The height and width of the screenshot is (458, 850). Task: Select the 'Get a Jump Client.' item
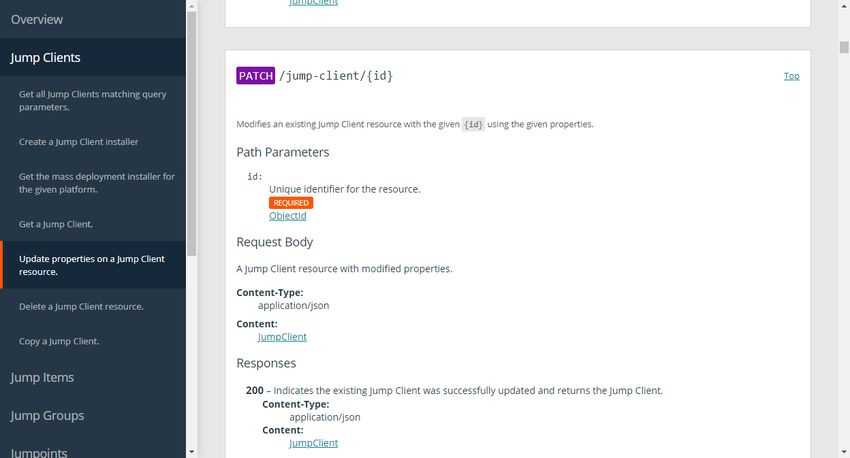[x=56, y=224]
